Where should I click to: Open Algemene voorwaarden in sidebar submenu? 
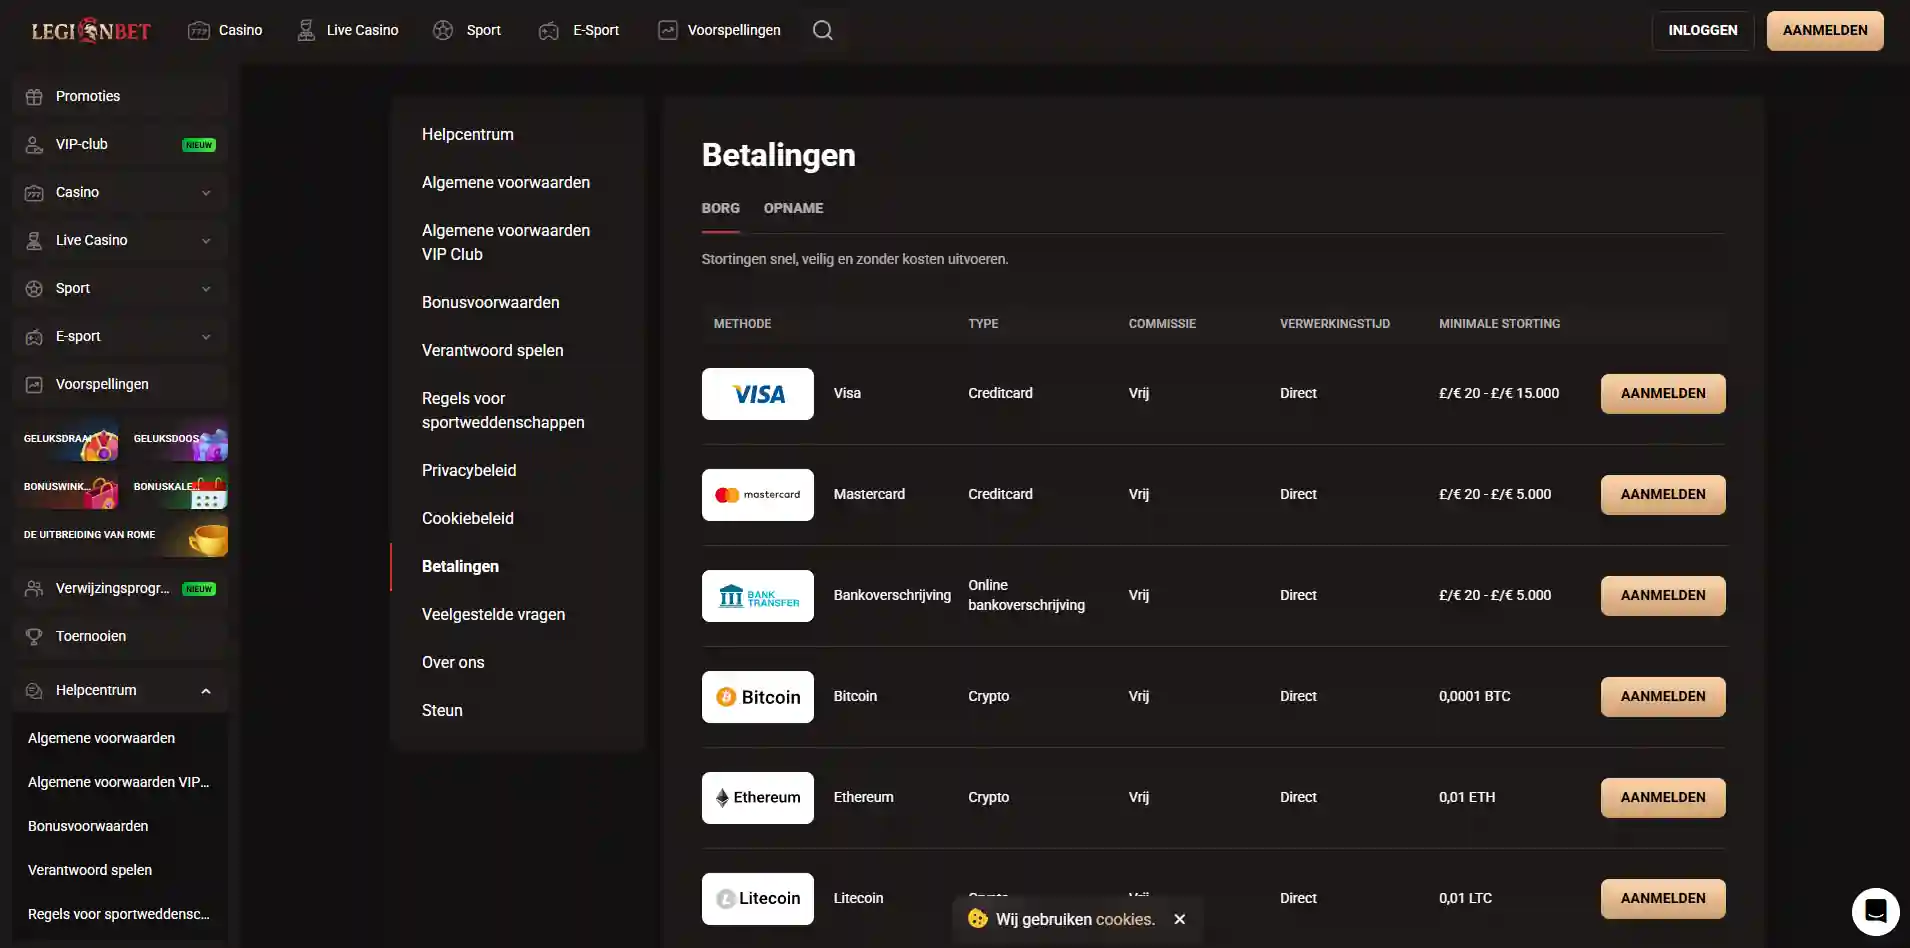coord(102,738)
